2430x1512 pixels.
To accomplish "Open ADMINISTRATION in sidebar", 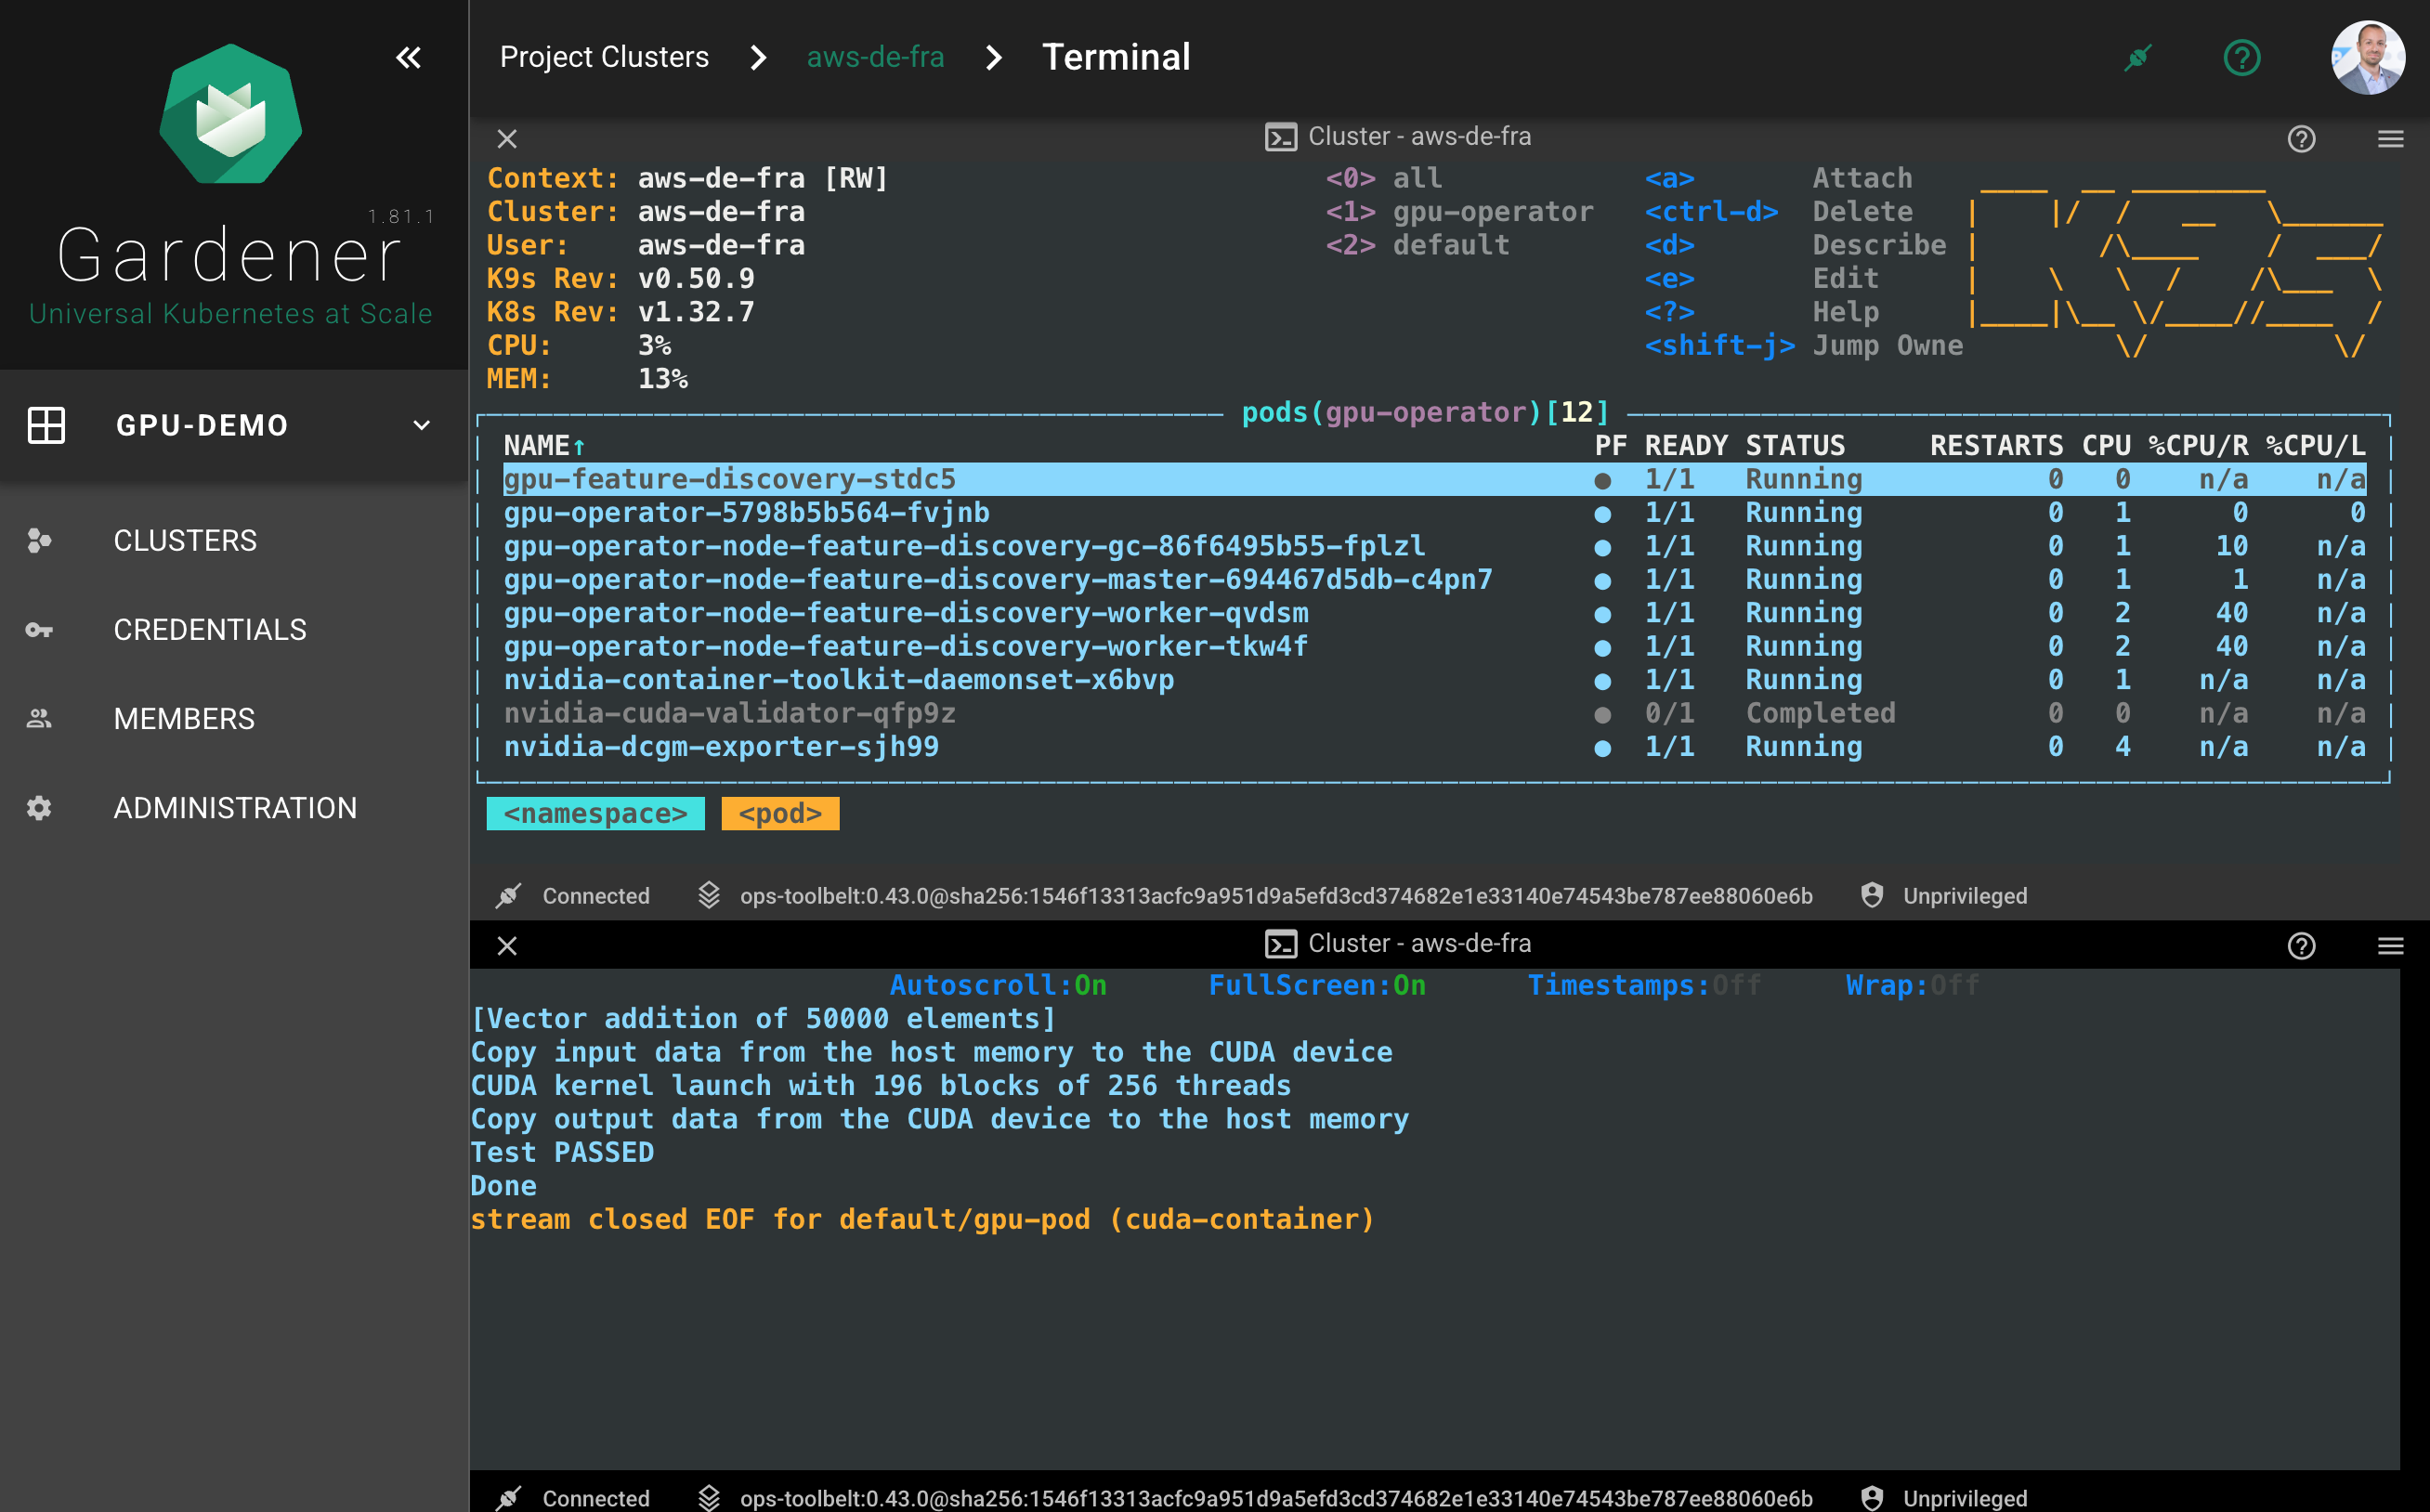I will pyautogui.click(x=236, y=808).
